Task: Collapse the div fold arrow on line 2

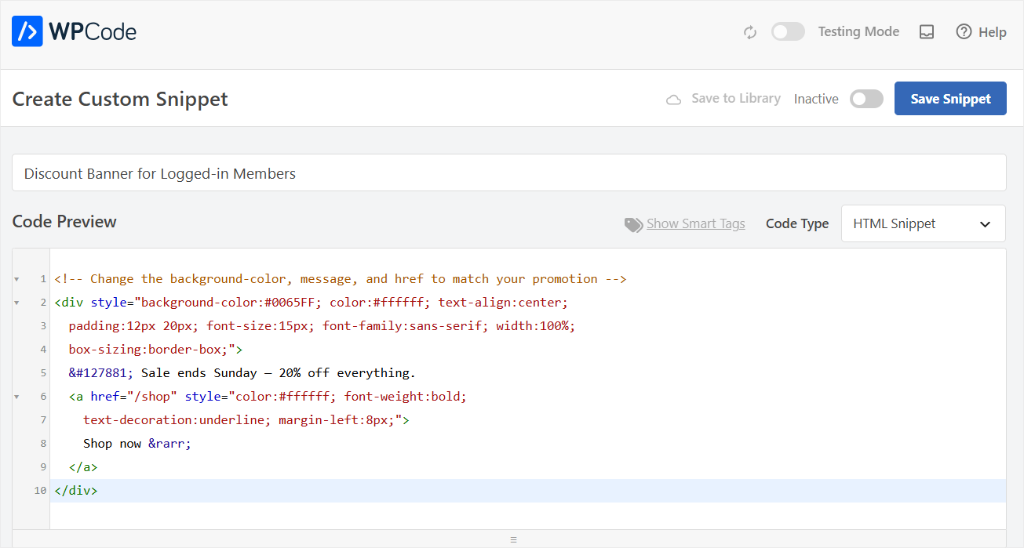Action: point(17,303)
